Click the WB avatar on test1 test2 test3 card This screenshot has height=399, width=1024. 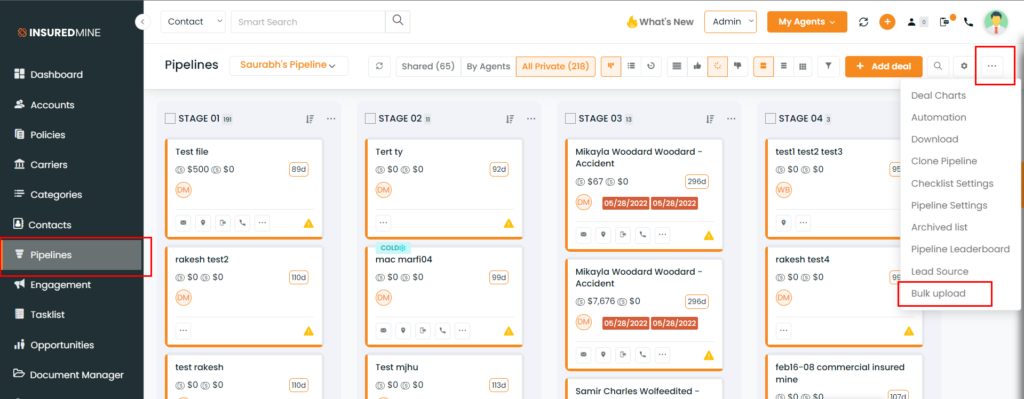[x=783, y=190]
